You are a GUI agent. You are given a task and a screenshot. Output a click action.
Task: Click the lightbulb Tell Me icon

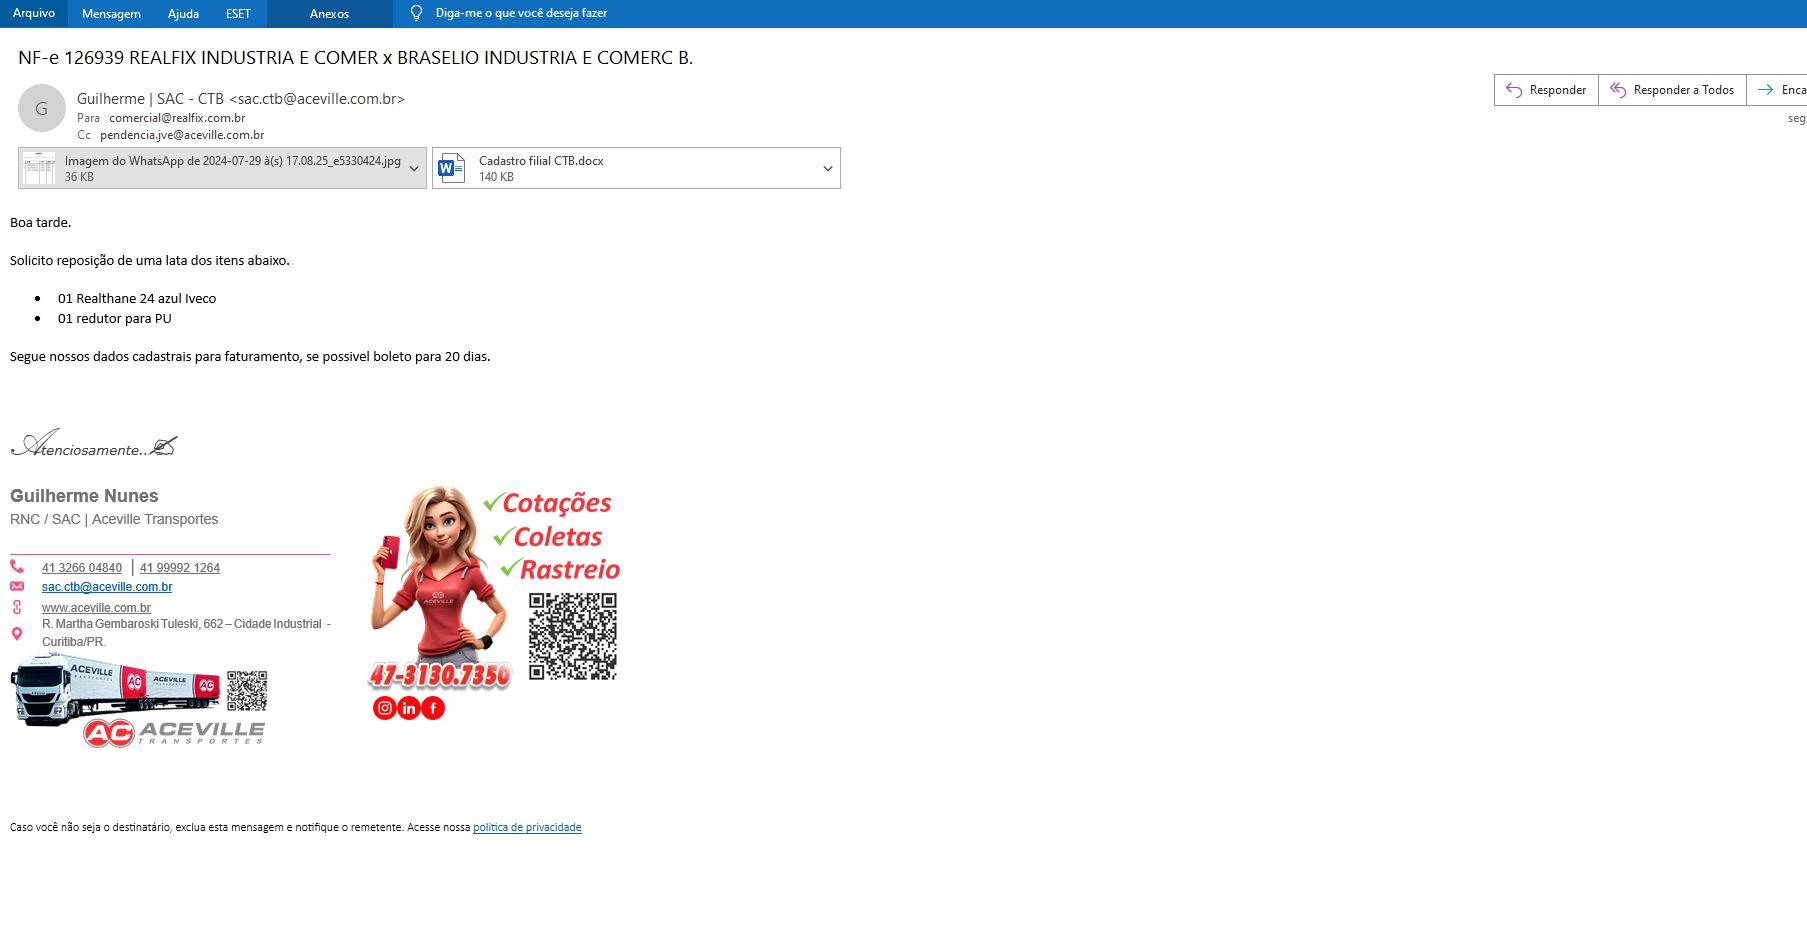coord(417,13)
